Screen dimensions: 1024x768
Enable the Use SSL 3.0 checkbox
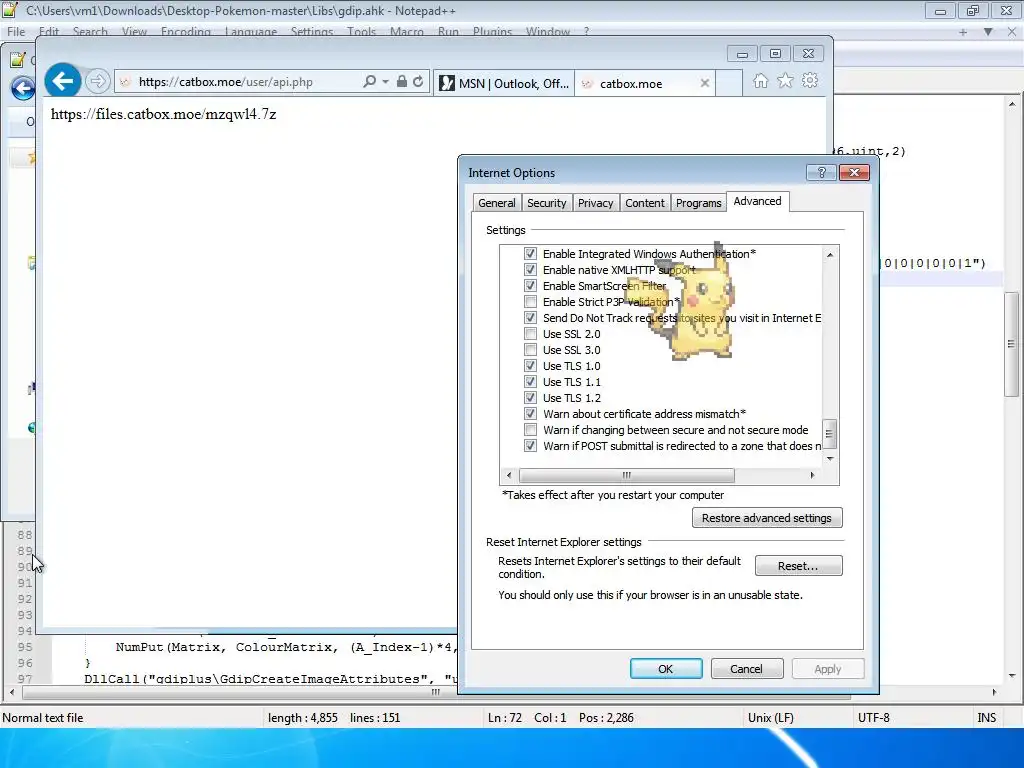click(530, 349)
